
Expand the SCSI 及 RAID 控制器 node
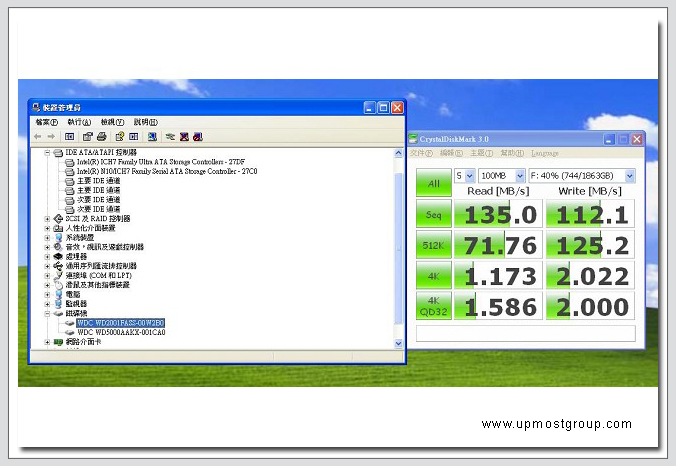pos(47,219)
